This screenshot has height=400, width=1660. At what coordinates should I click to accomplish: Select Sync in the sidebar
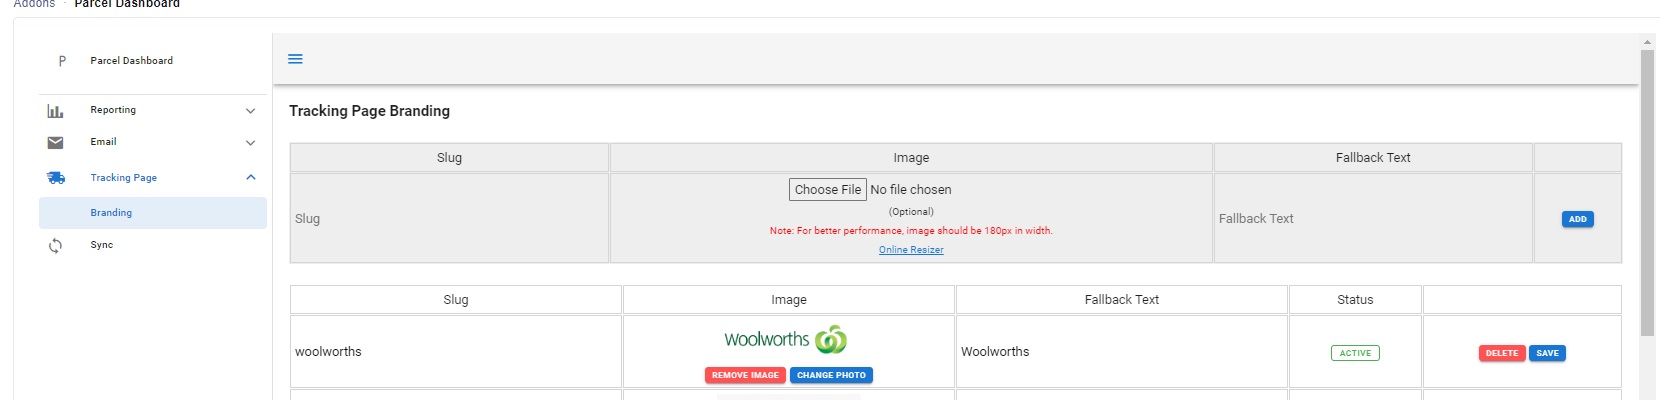coord(102,245)
